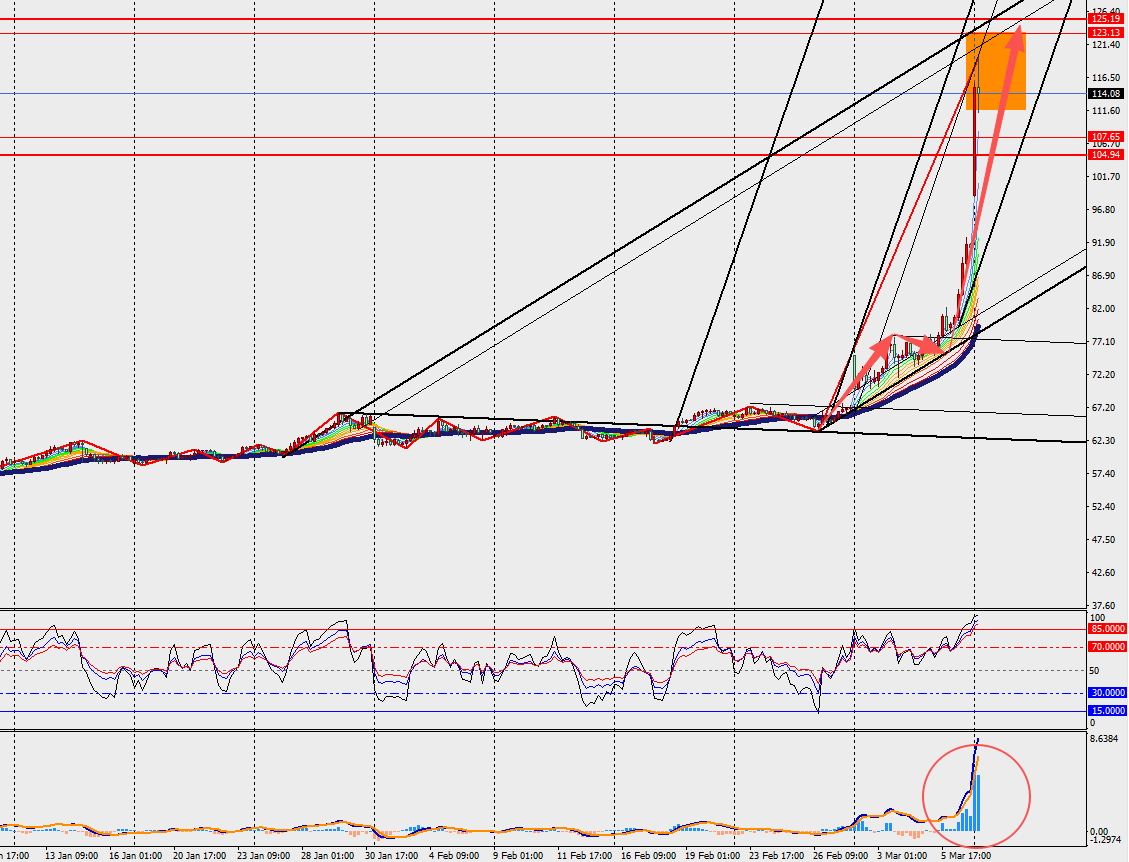Click the 86.90 price scale value
Image resolution: width=1129 pixels, height=862 pixels.
click(1104, 276)
